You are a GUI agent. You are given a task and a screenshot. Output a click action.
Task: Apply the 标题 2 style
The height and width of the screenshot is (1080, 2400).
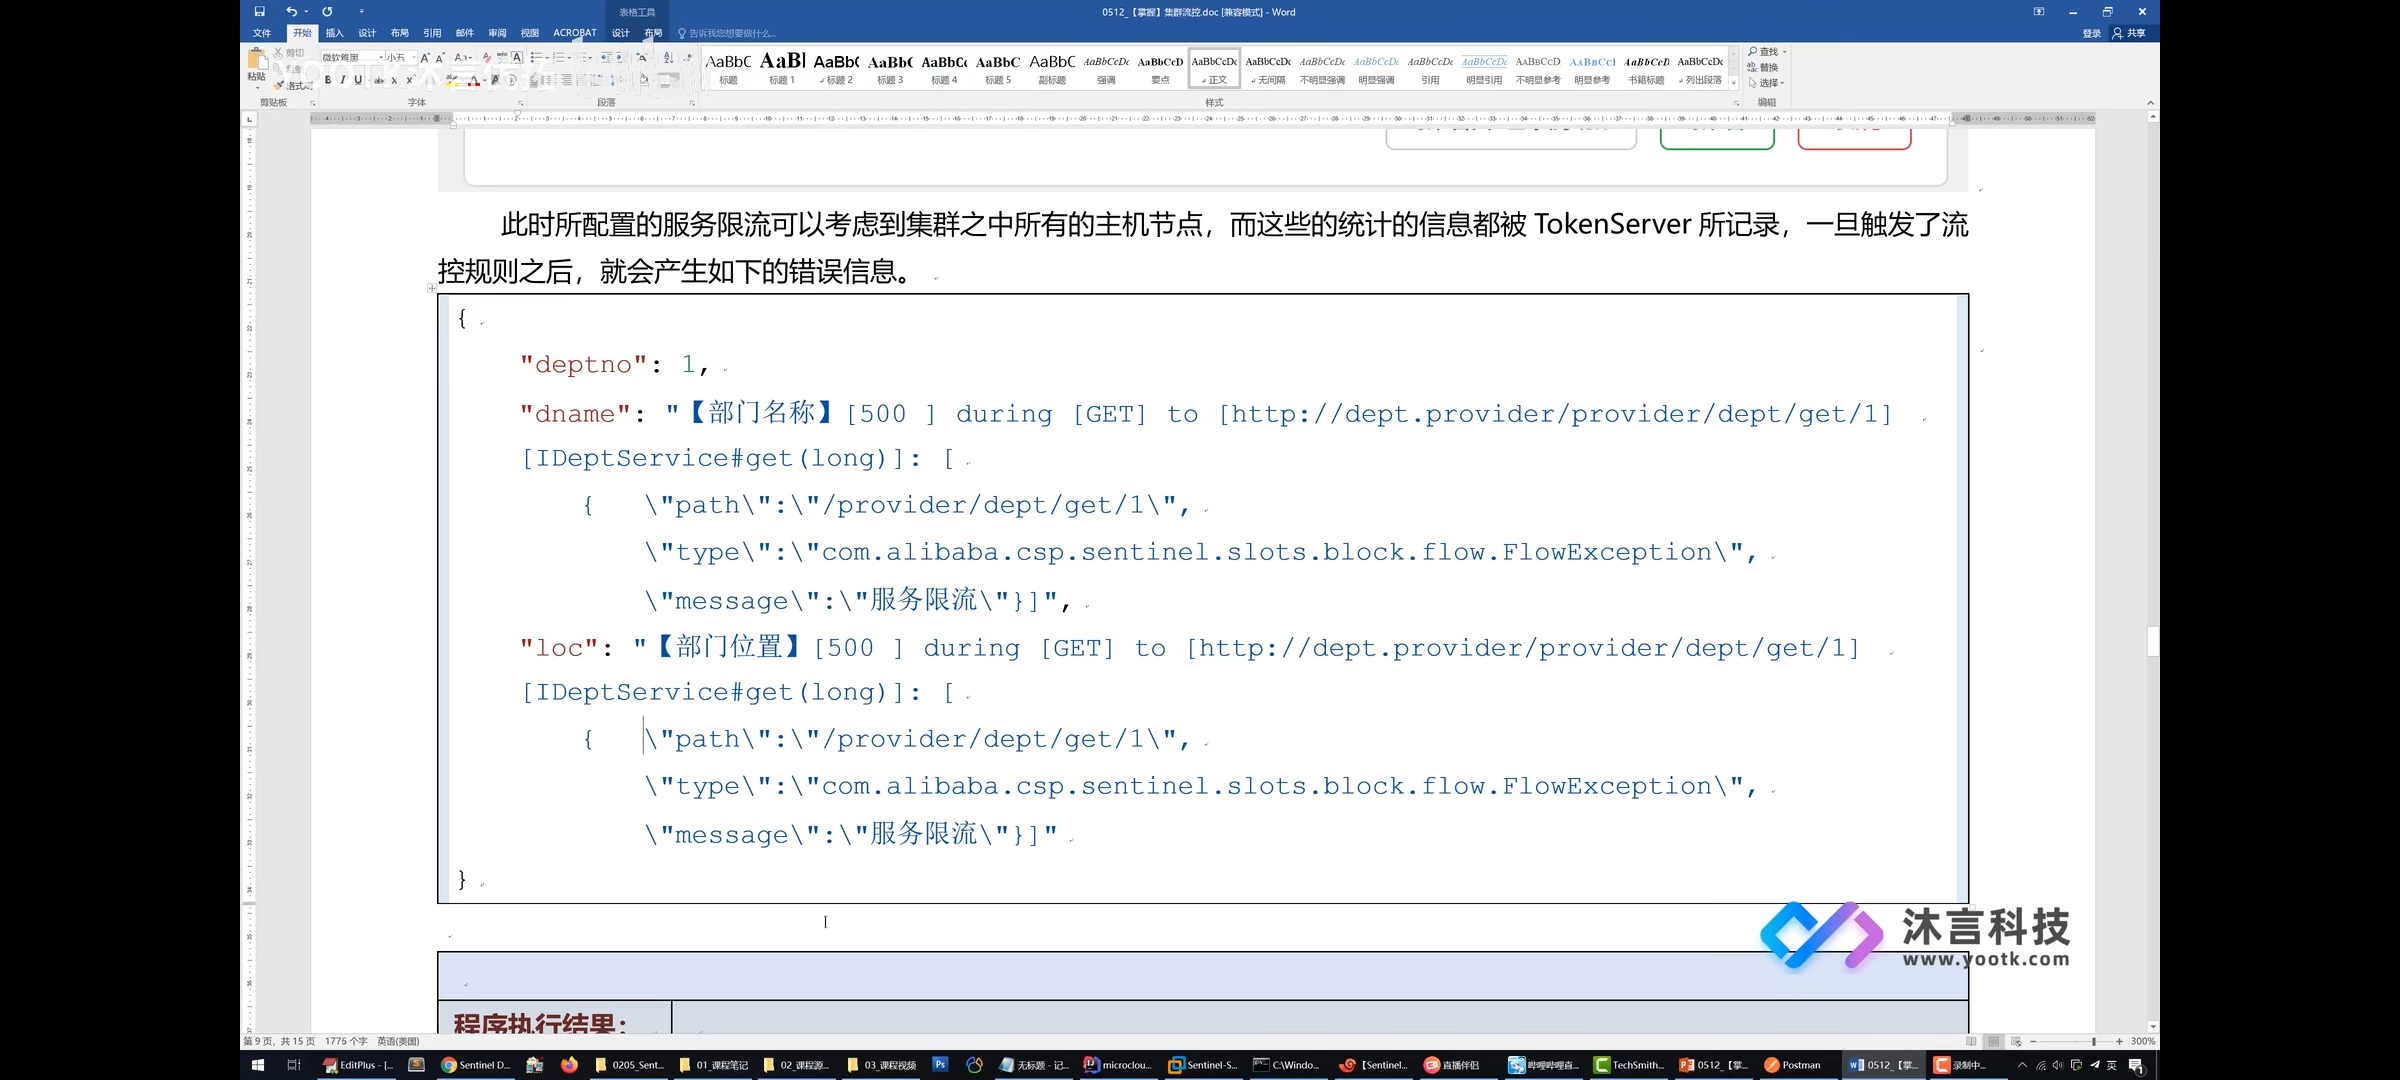(x=836, y=68)
